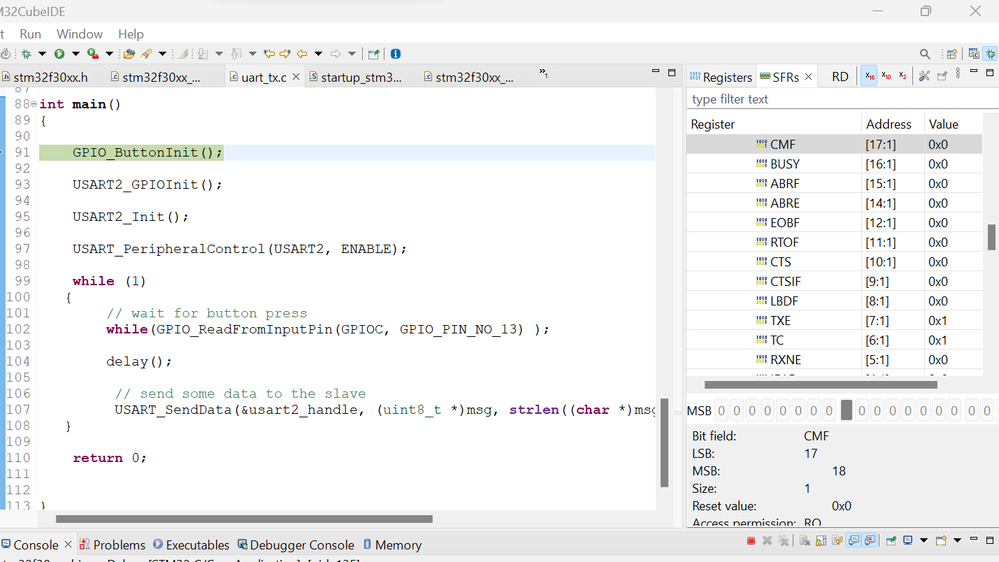This screenshot has width=999, height=562.
Task: Click the SFR filter text field
Action: point(842,99)
